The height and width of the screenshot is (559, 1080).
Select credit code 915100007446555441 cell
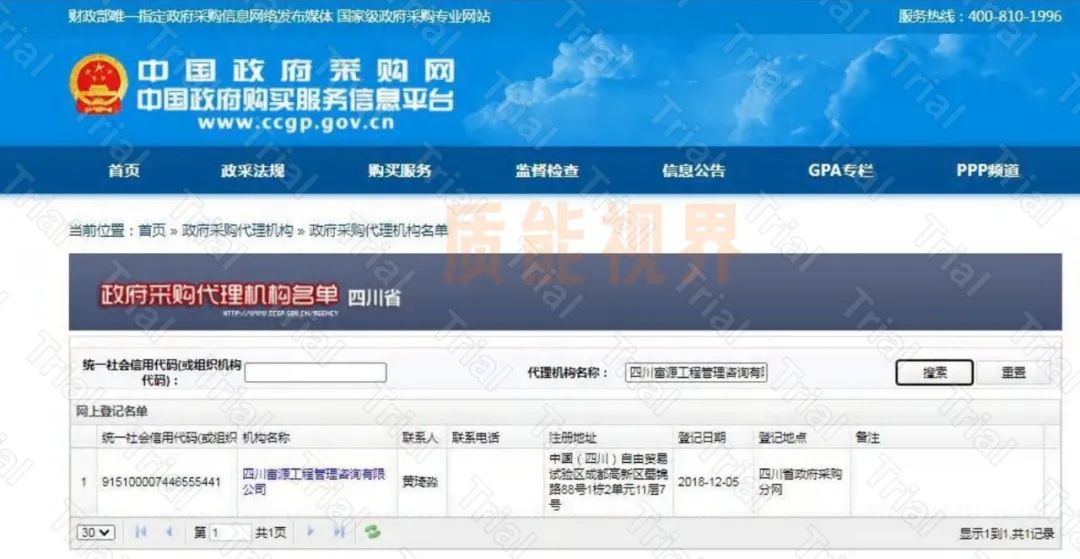tap(167, 482)
